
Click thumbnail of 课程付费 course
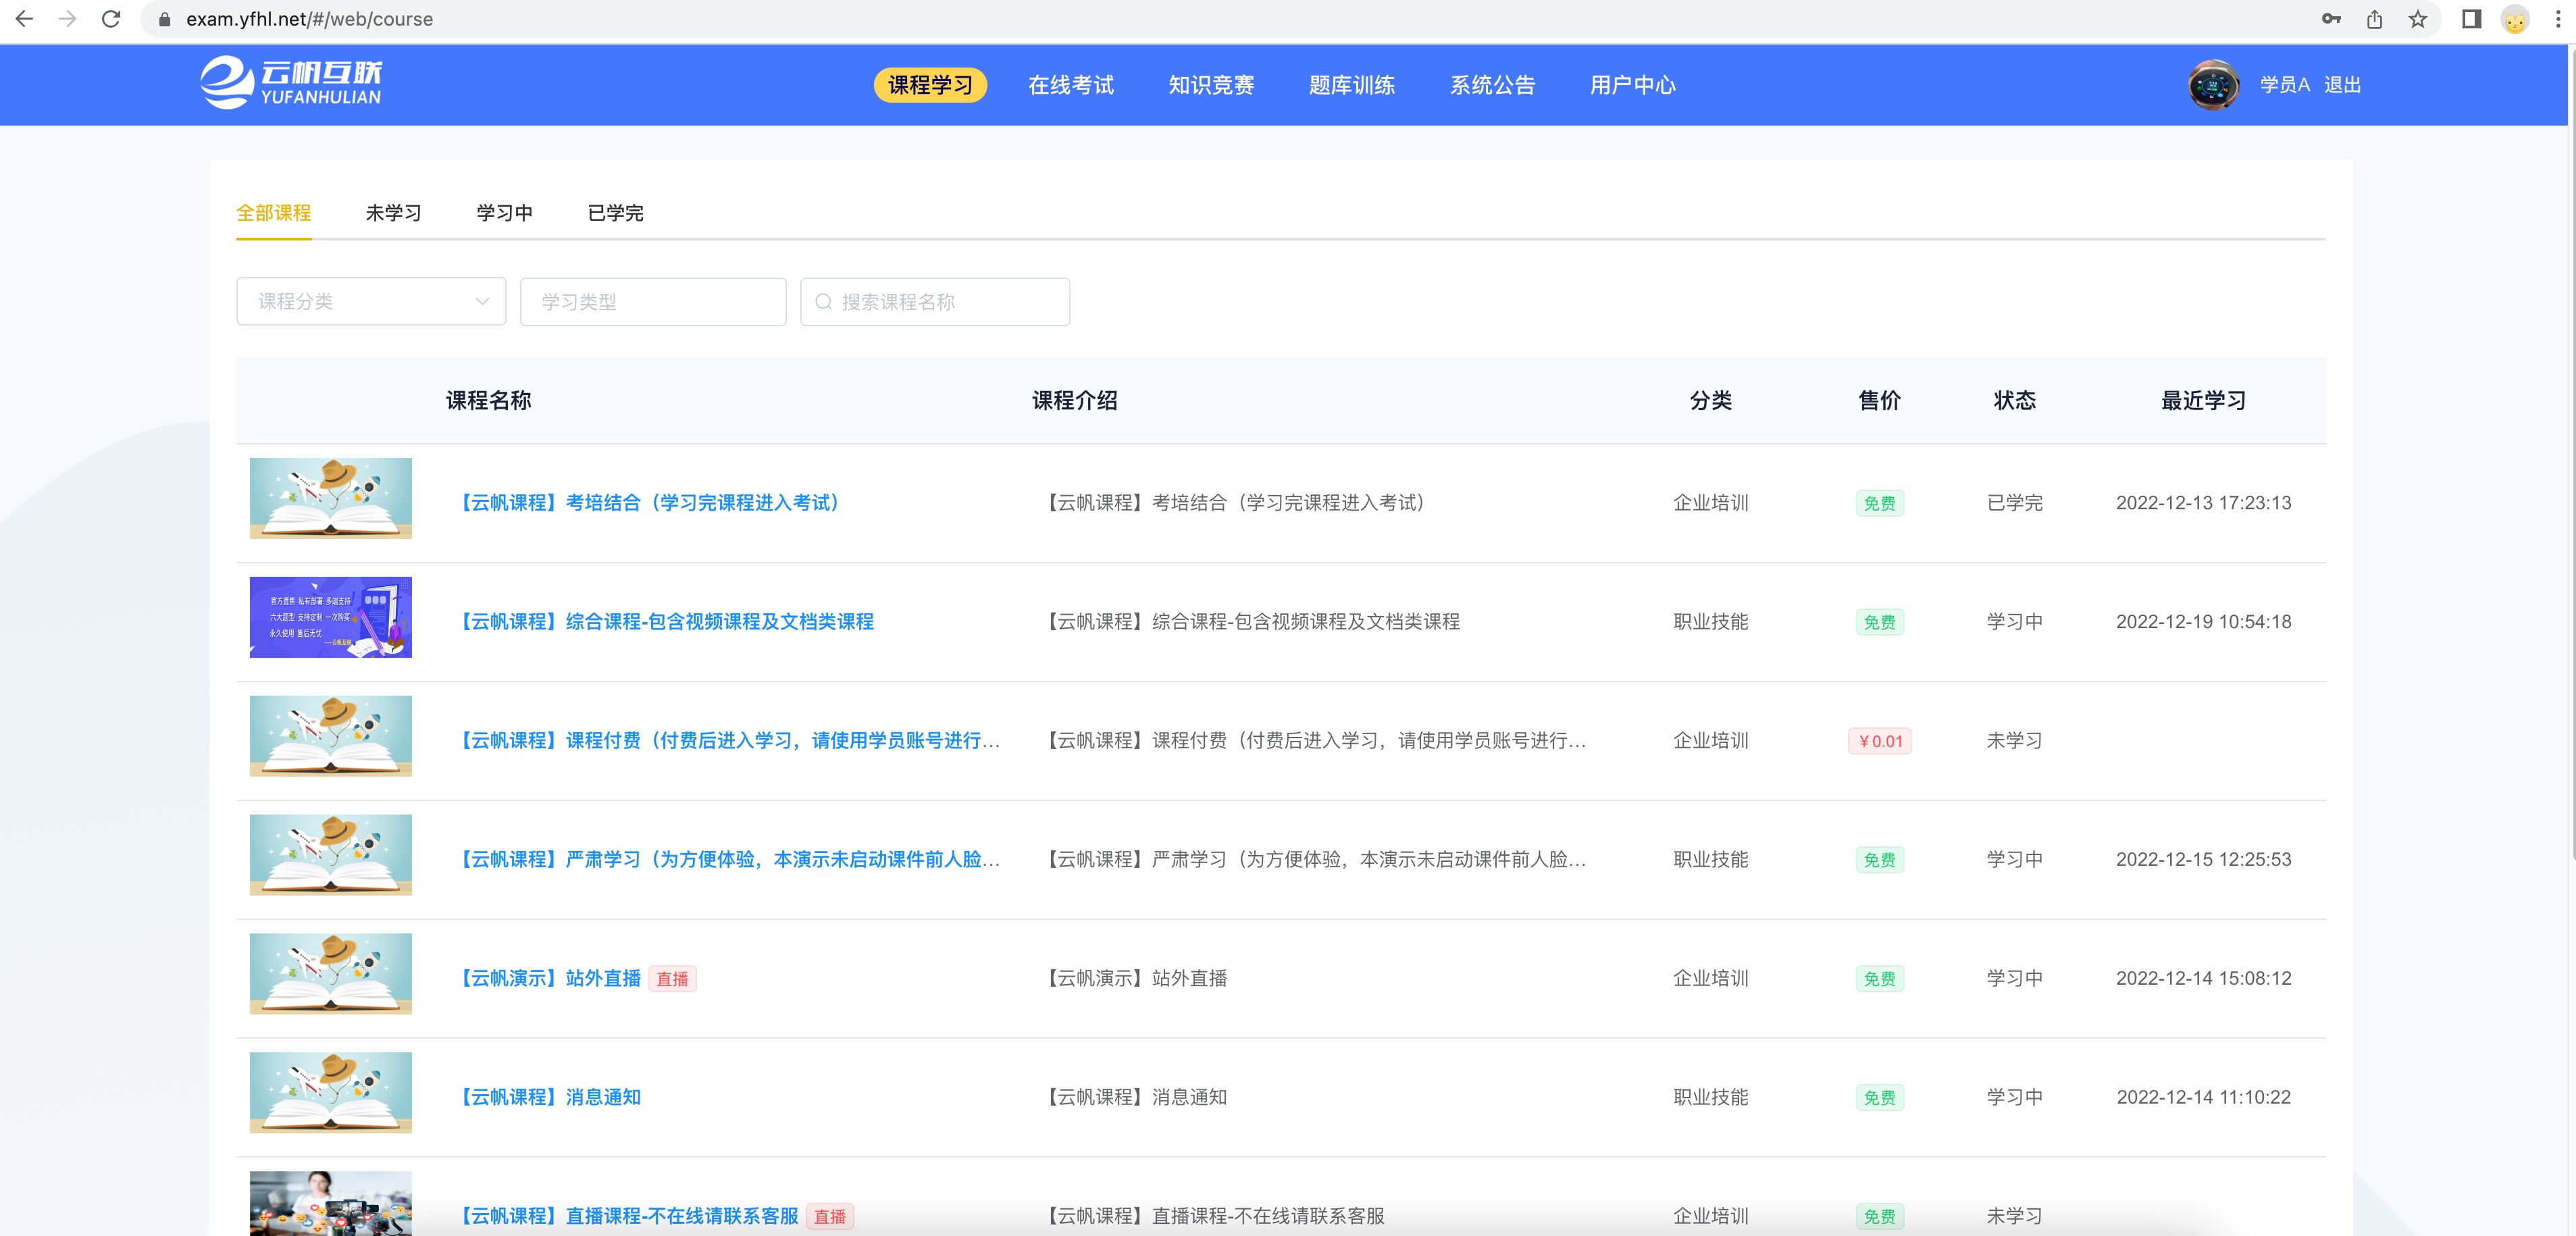tap(330, 736)
